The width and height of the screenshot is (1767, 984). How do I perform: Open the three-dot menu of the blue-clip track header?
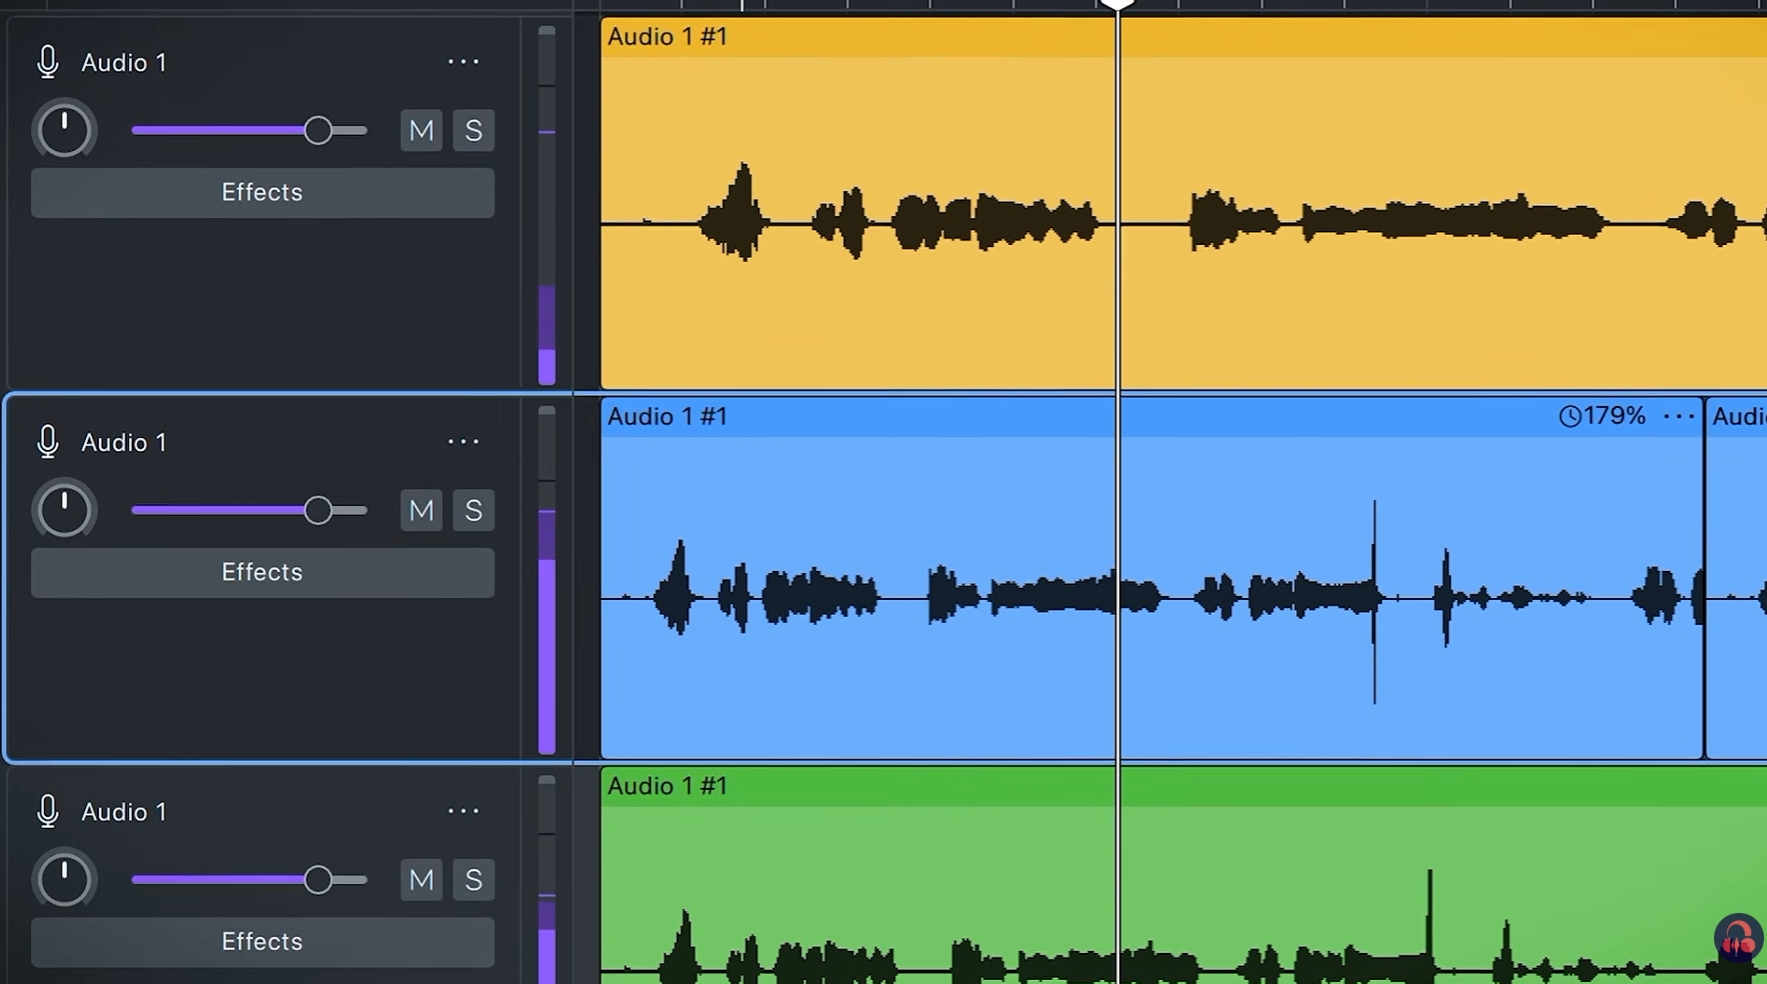(x=463, y=441)
